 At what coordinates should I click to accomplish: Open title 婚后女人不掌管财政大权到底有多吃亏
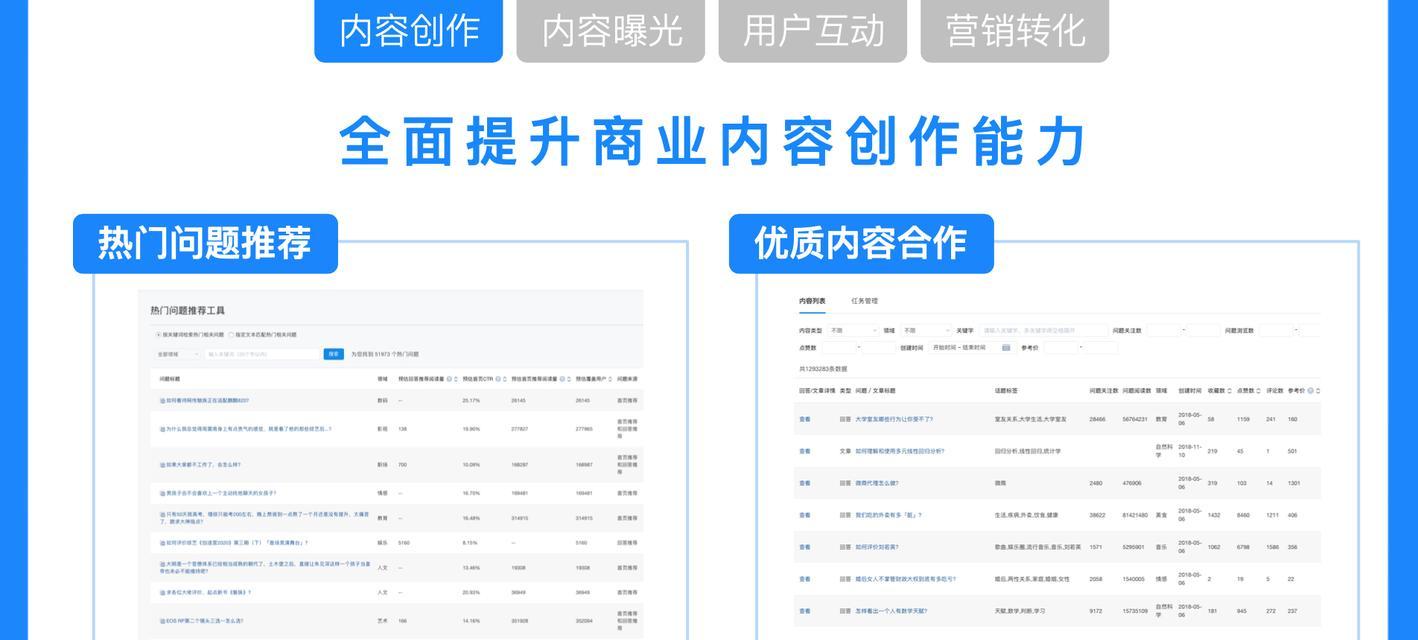click(x=905, y=579)
